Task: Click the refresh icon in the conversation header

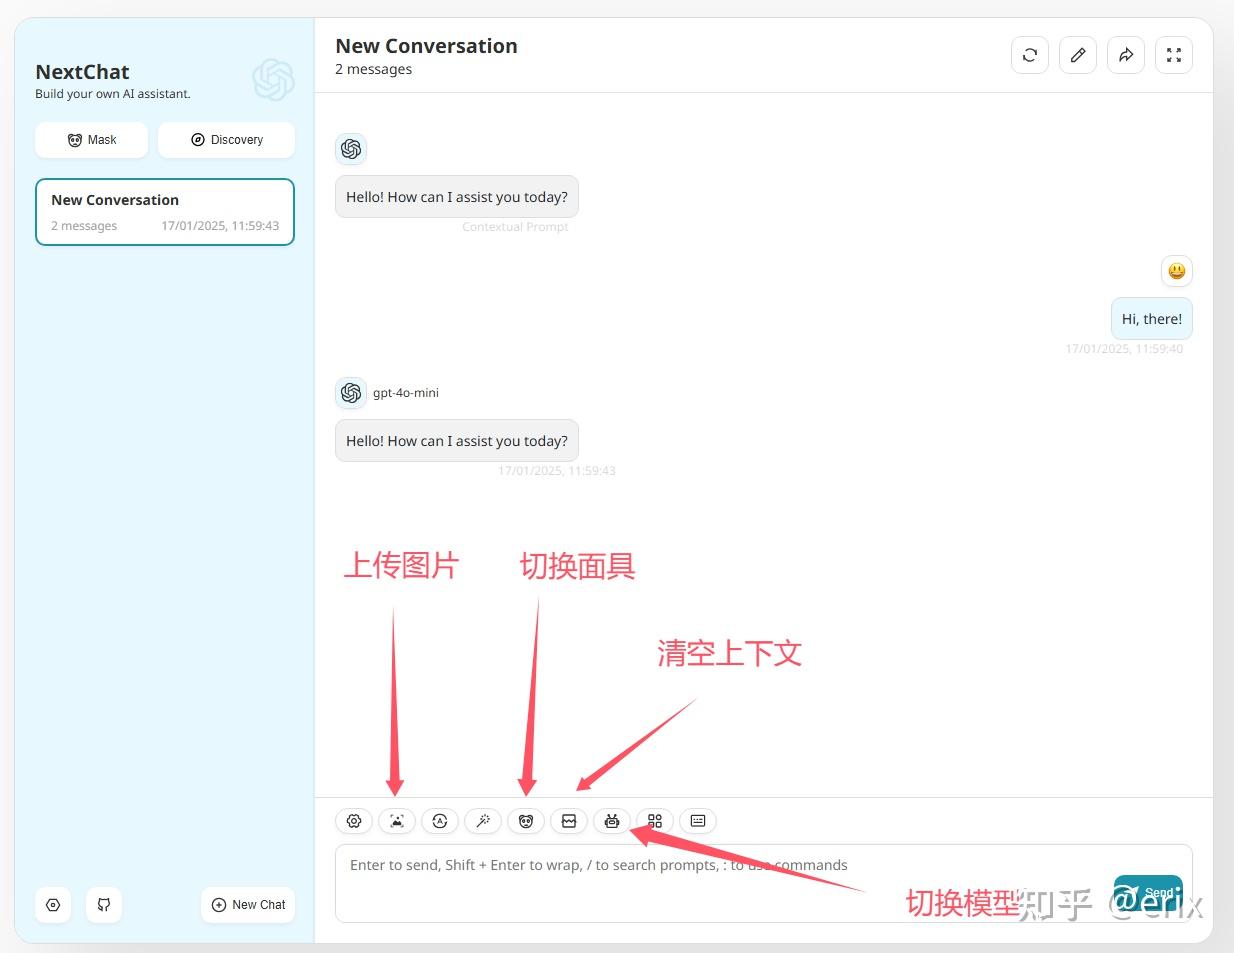Action: (x=1030, y=55)
